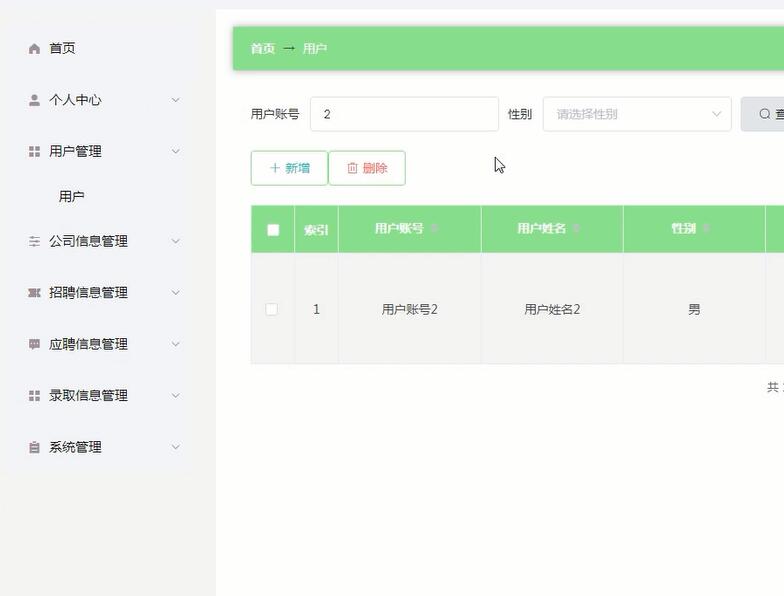The height and width of the screenshot is (596, 784).
Task: Click 索引 column header
Action: [316, 230]
